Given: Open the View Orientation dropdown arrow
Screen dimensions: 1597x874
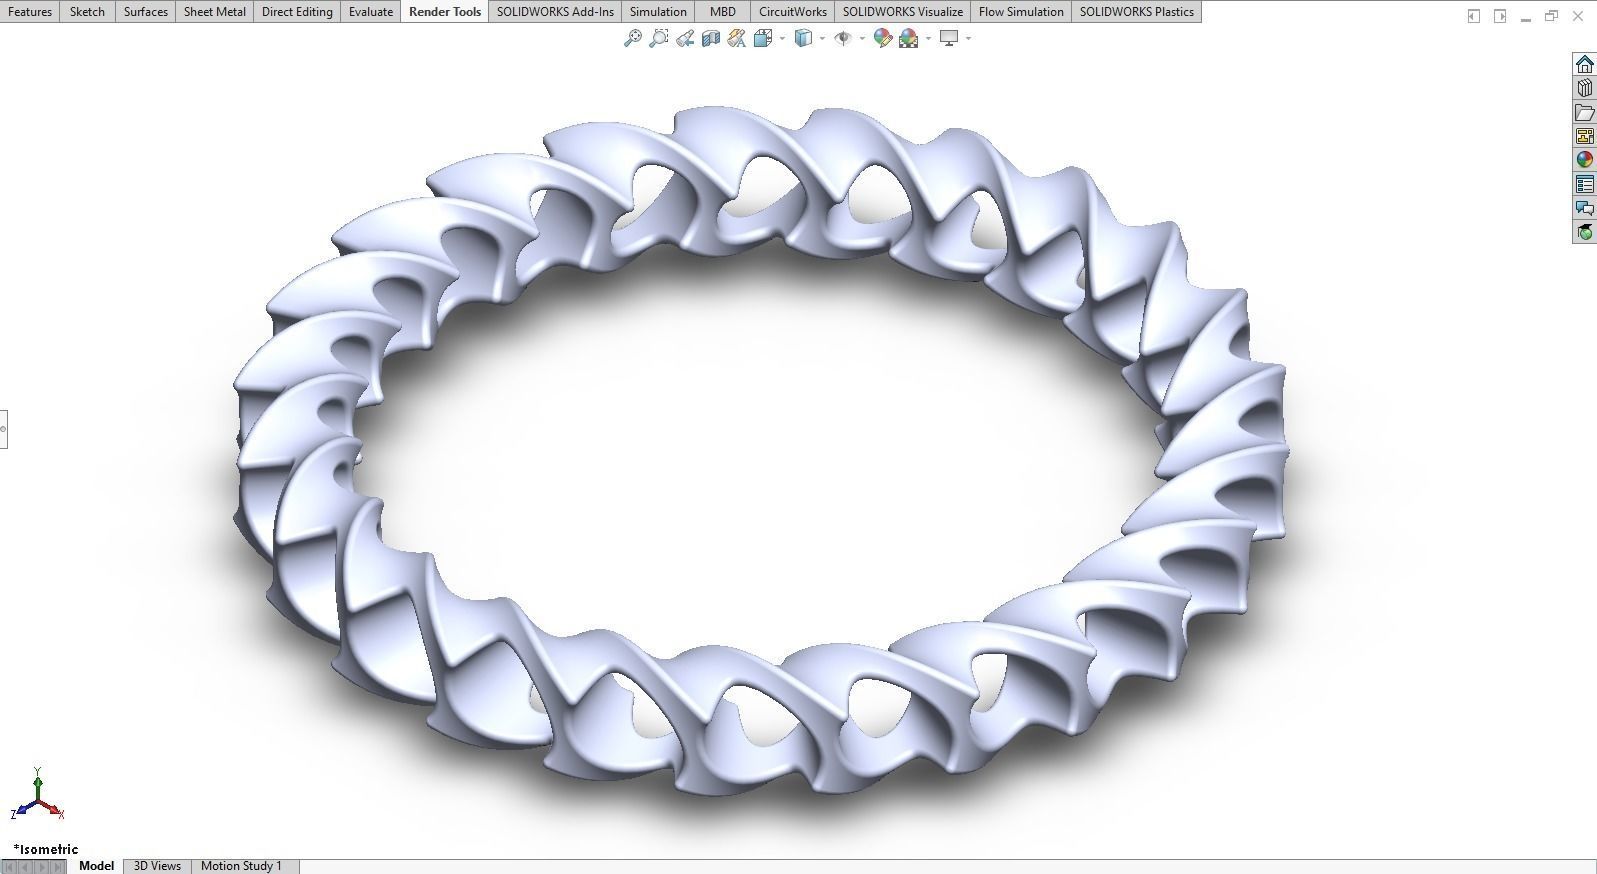Looking at the screenshot, I should click(782, 38).
